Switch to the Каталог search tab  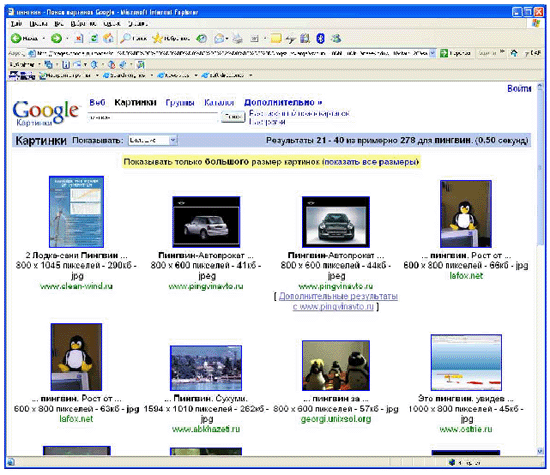[219, 102]
